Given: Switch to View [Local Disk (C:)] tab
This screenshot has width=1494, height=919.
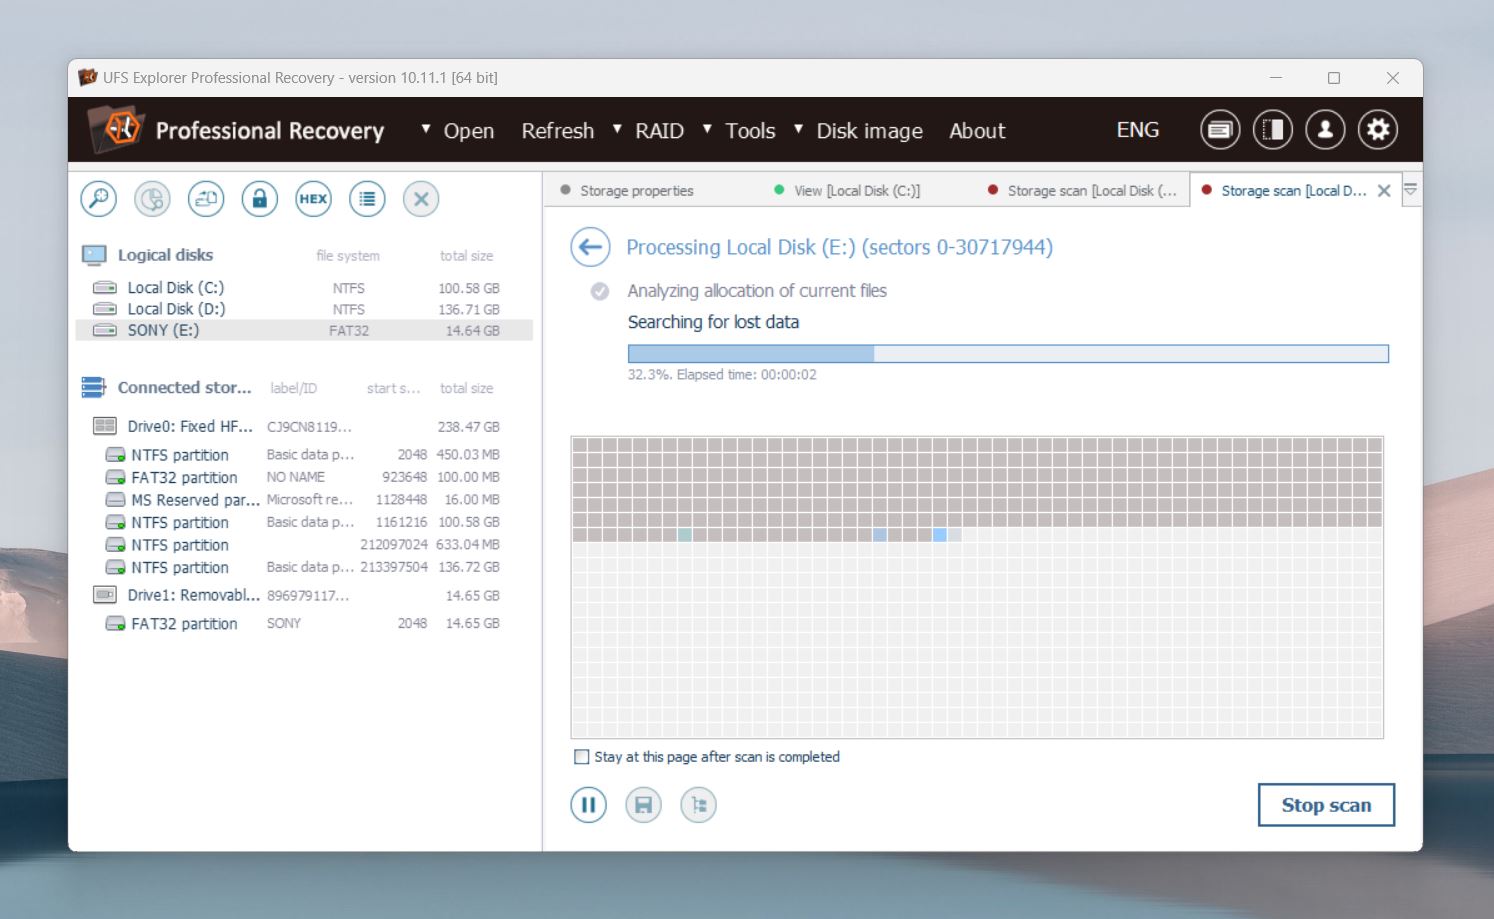Looking at the screenshot, I should (x=856, y=191).
